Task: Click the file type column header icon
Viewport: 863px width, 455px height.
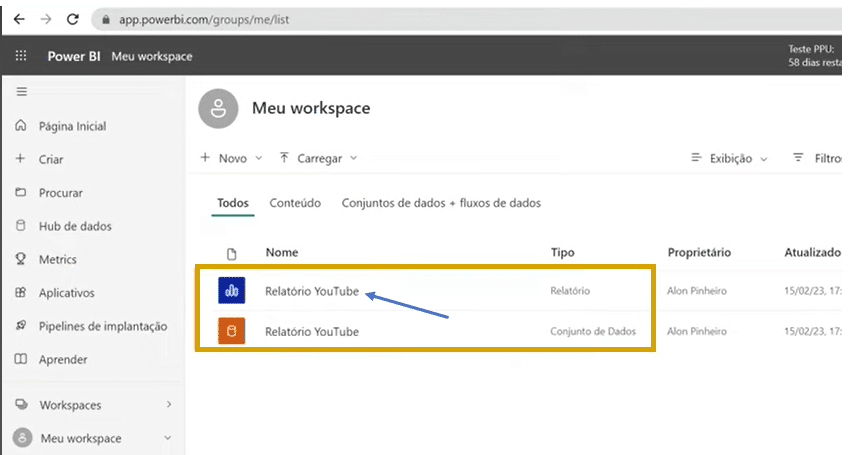Action: tap(232, 253)
